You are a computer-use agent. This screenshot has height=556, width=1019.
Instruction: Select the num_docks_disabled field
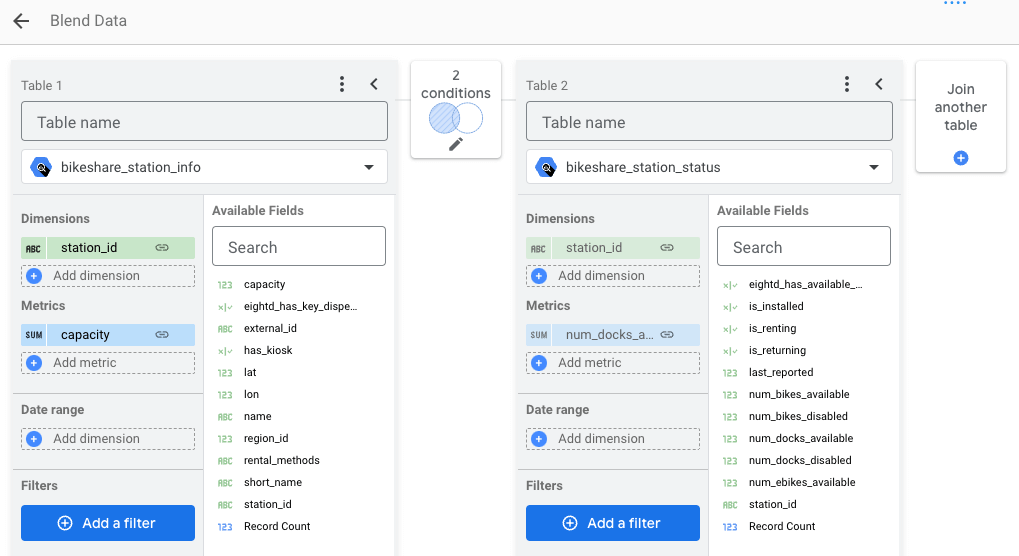(x=800, y=461)
